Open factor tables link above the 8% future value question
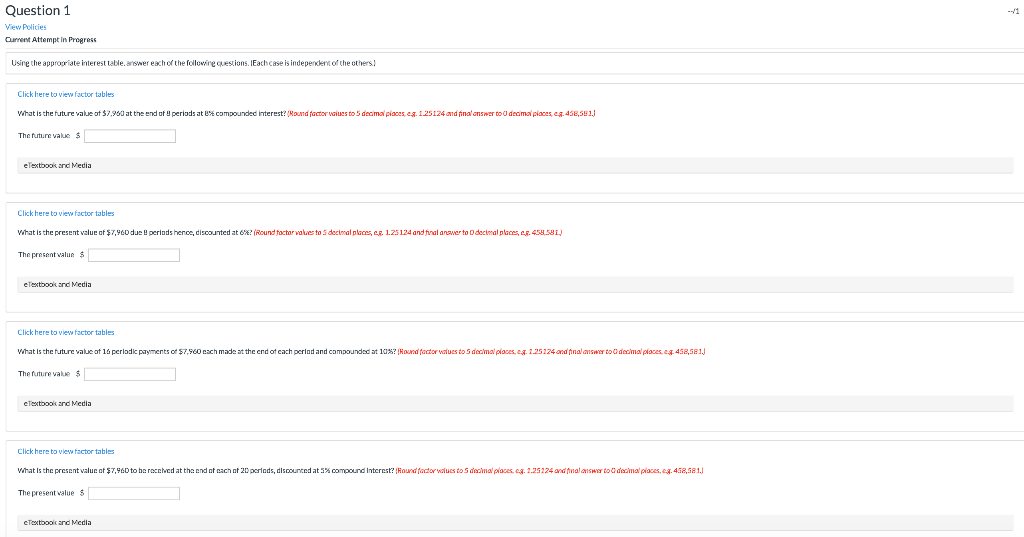1024x537 pixels. [66, 94]
